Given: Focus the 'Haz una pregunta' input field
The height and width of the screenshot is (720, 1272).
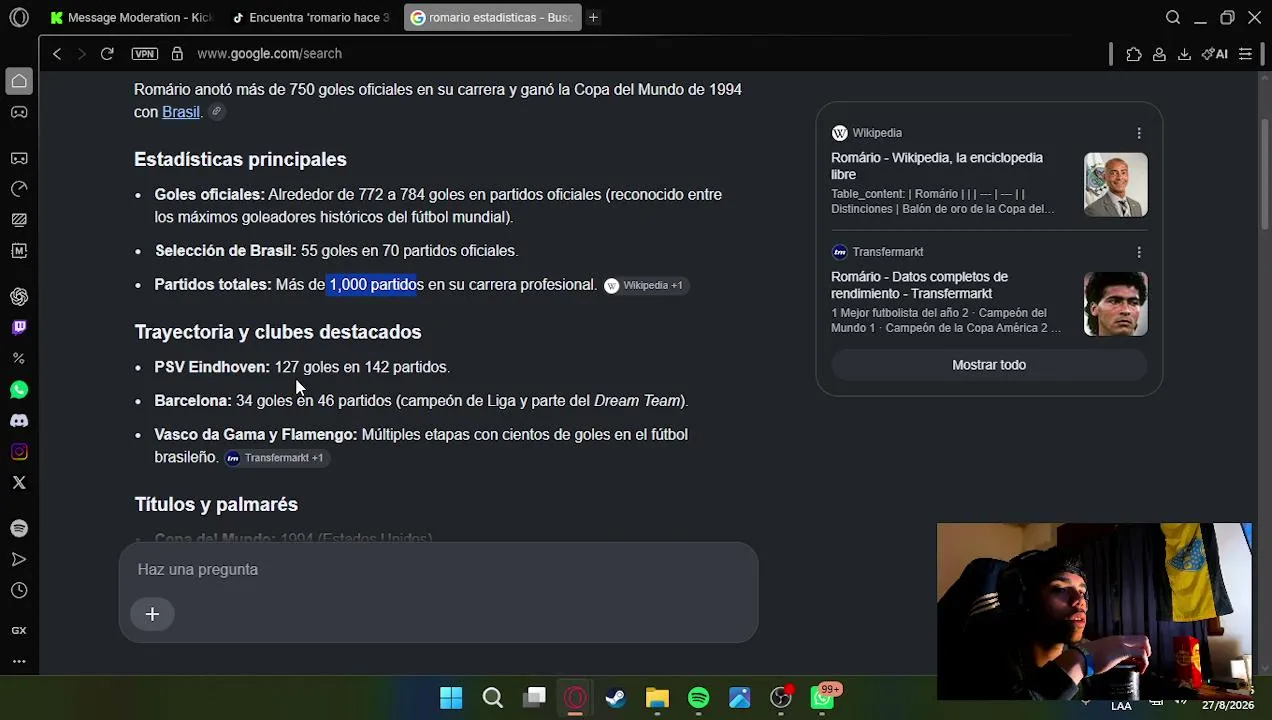Looking at the screenshot, I should click(438, 570).
